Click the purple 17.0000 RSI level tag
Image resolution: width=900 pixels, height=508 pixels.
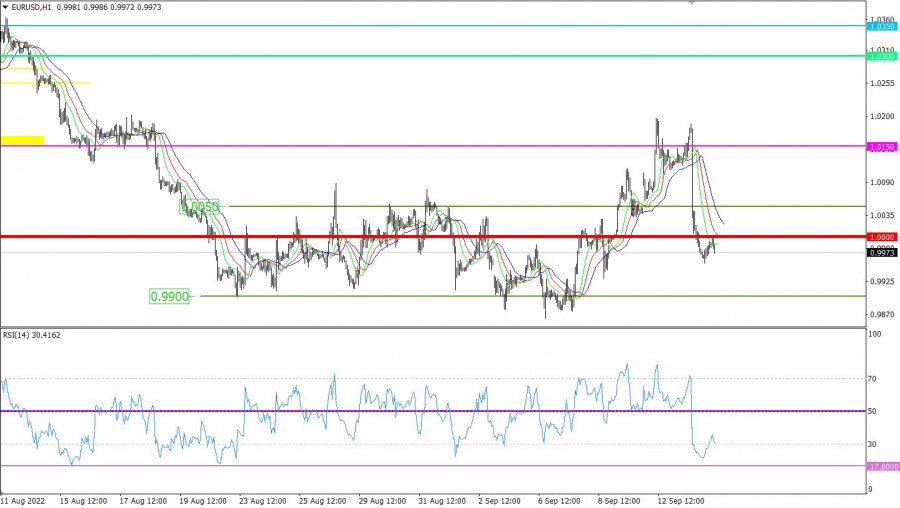pos(881,466)
